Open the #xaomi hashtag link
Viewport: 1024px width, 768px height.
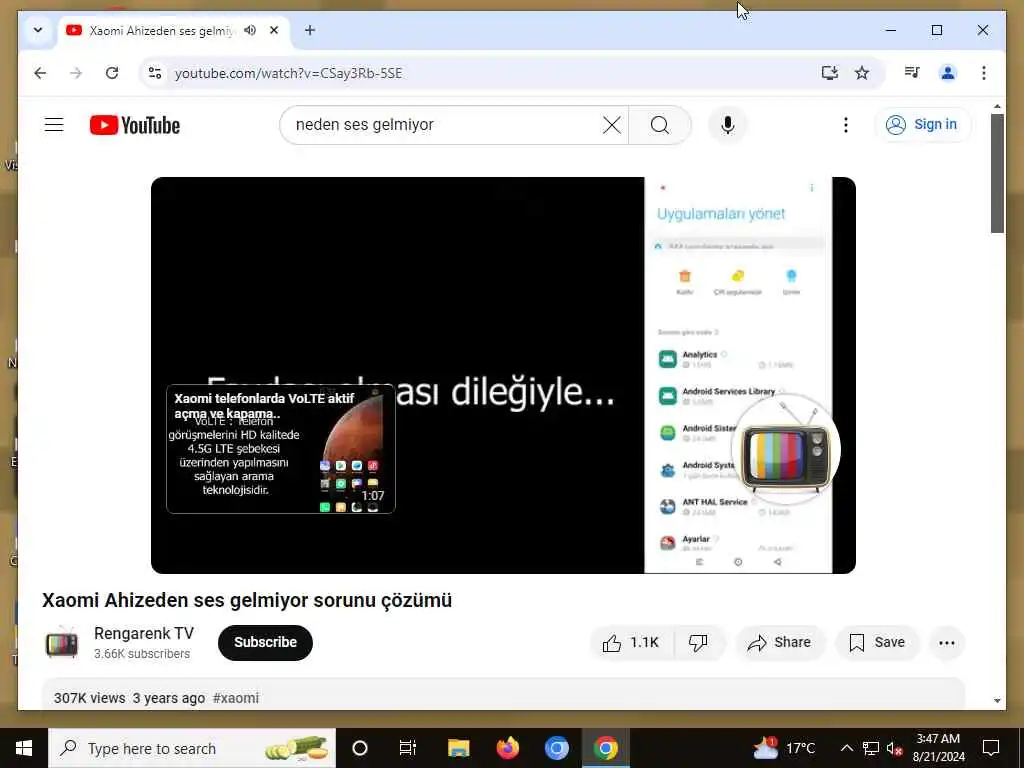click(x=236, y=698)
